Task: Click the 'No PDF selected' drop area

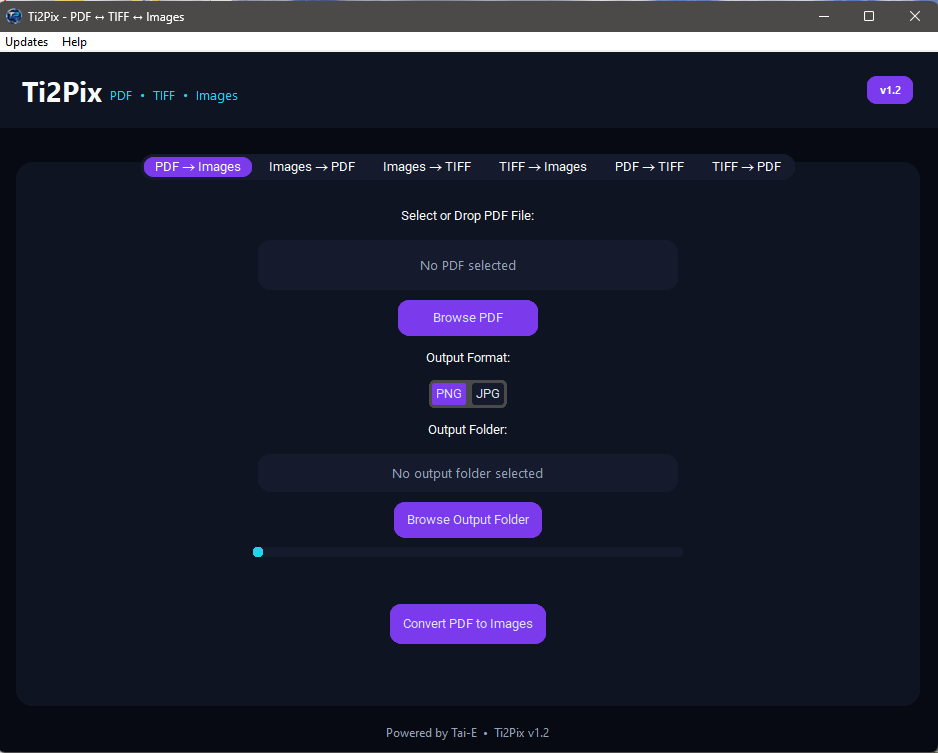Action: click(468, 265)
